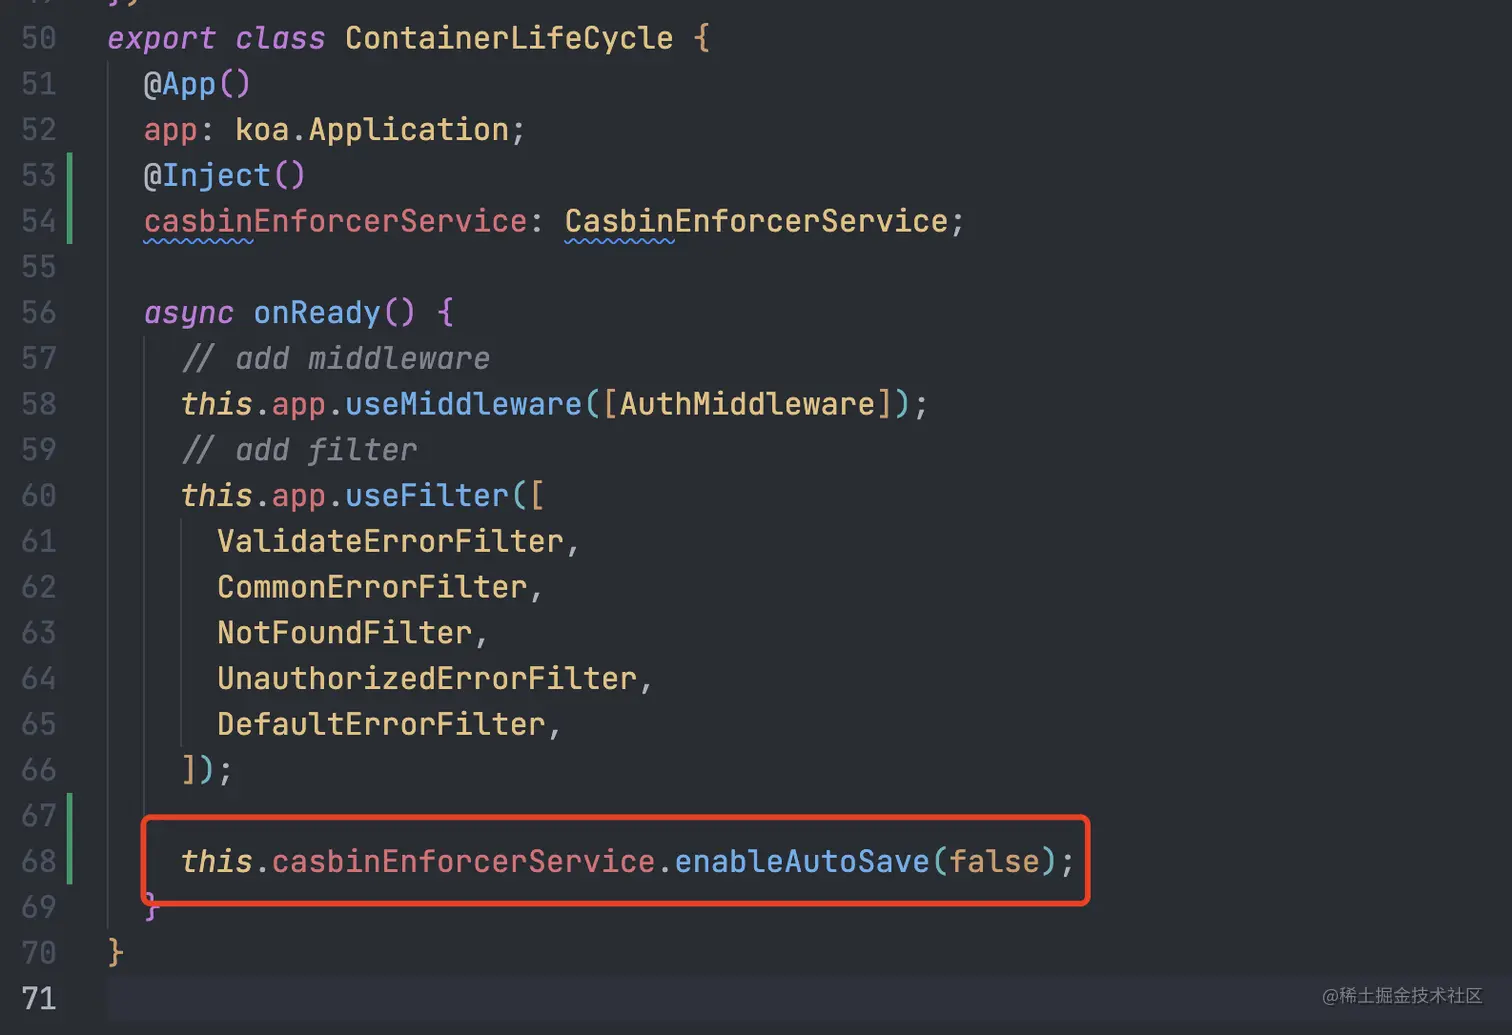1512x1035 pixels.
Task: Click the enableAutoSave method call
Action: [802, 861]
